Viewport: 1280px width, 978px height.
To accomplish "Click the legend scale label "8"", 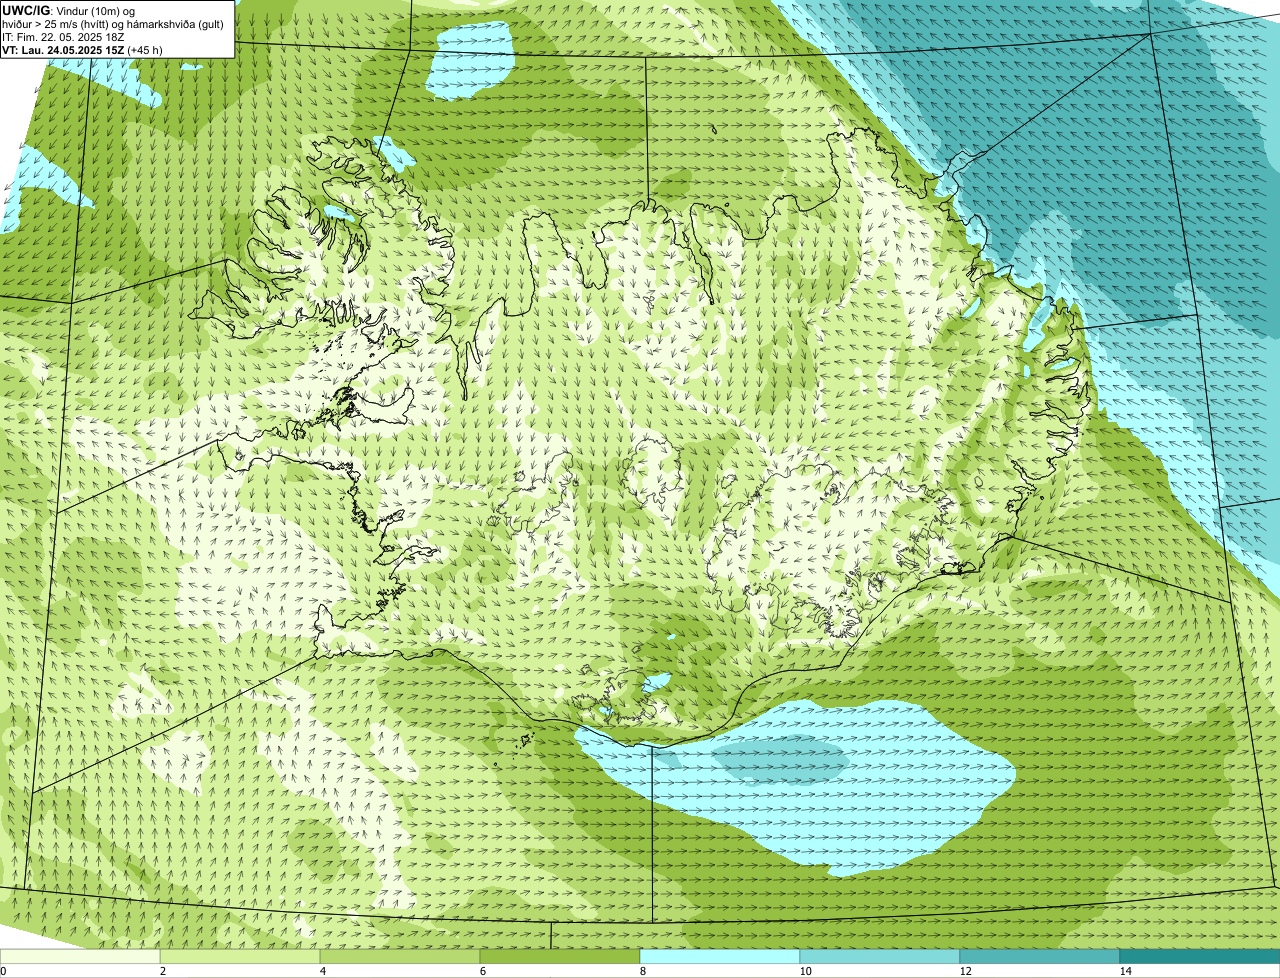I will pos(642,971).
